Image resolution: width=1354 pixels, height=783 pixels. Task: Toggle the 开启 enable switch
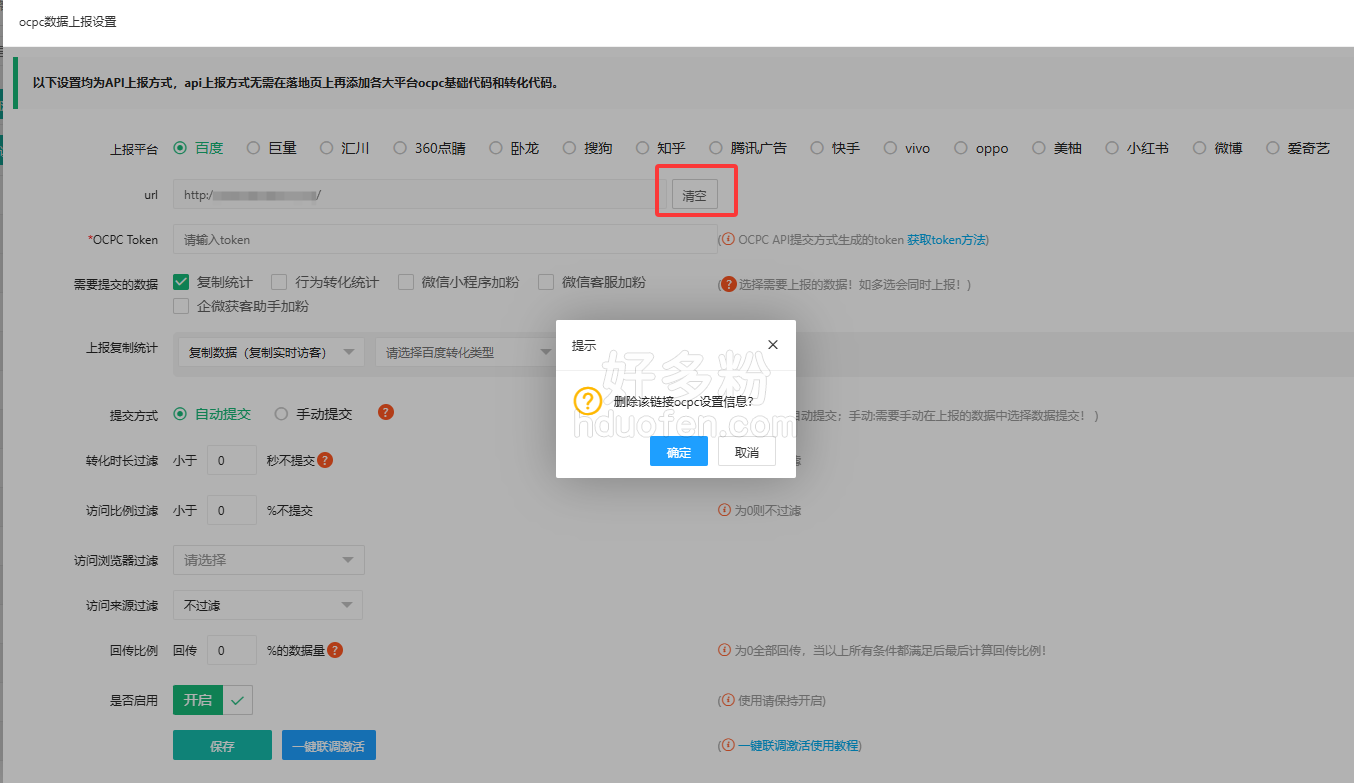tap(212, 700)
